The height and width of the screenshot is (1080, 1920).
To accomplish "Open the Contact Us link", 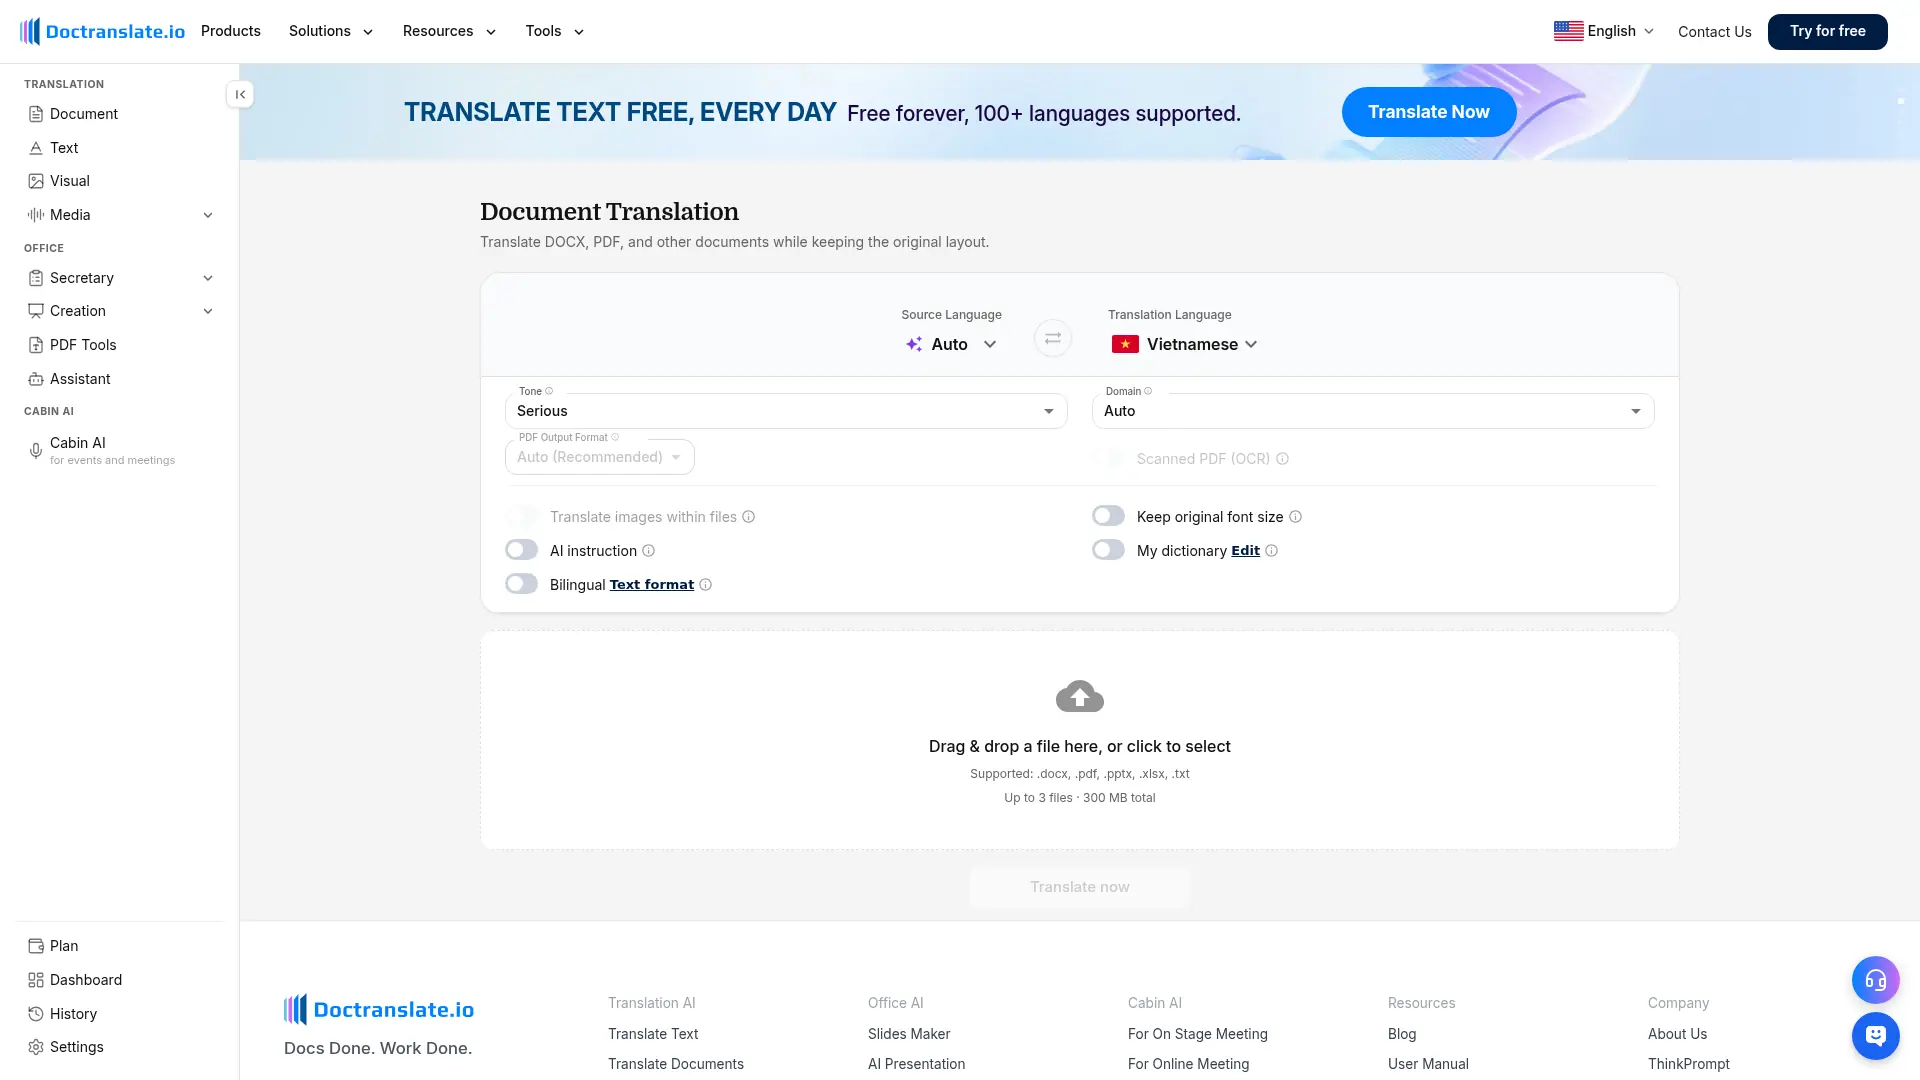I will (1714, 32).
